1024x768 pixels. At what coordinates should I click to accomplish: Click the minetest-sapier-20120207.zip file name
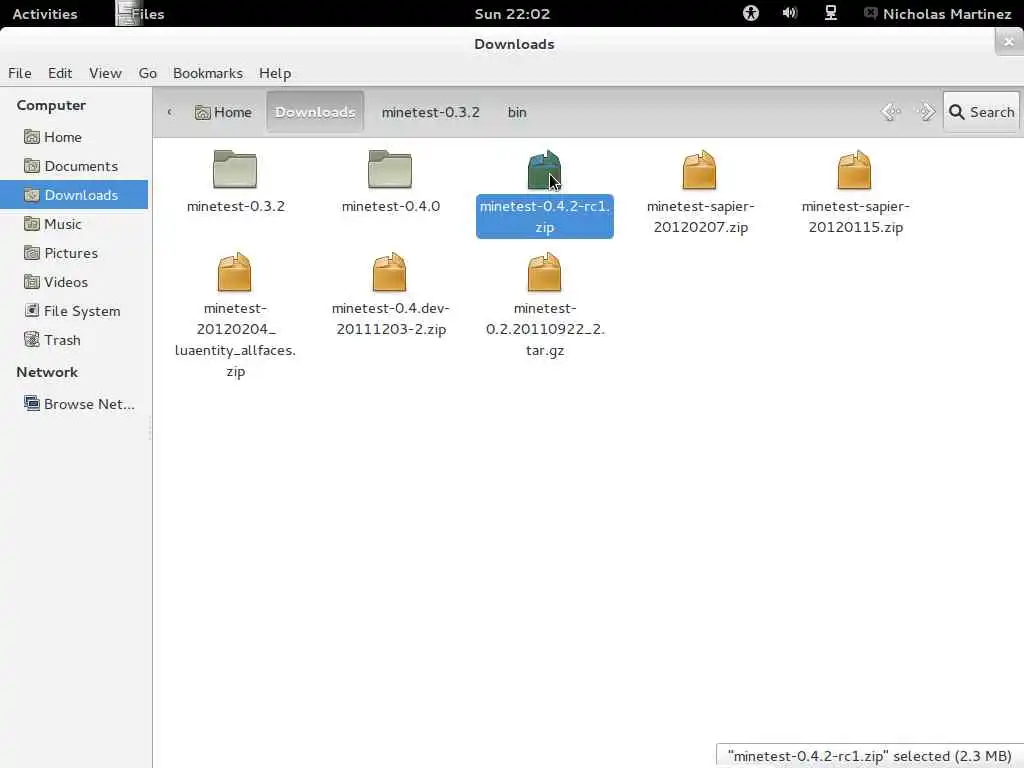[701, 216]
